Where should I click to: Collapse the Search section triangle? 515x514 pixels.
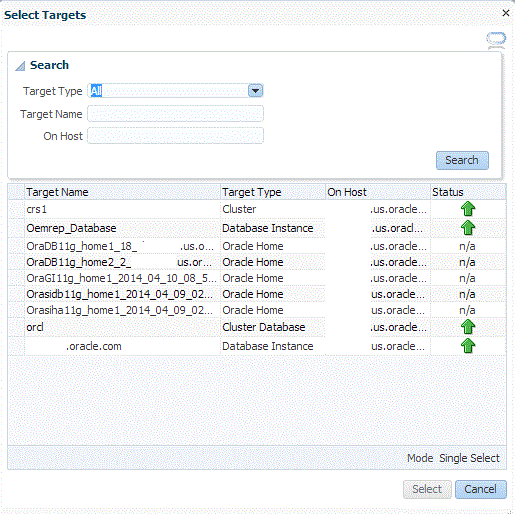20,66
